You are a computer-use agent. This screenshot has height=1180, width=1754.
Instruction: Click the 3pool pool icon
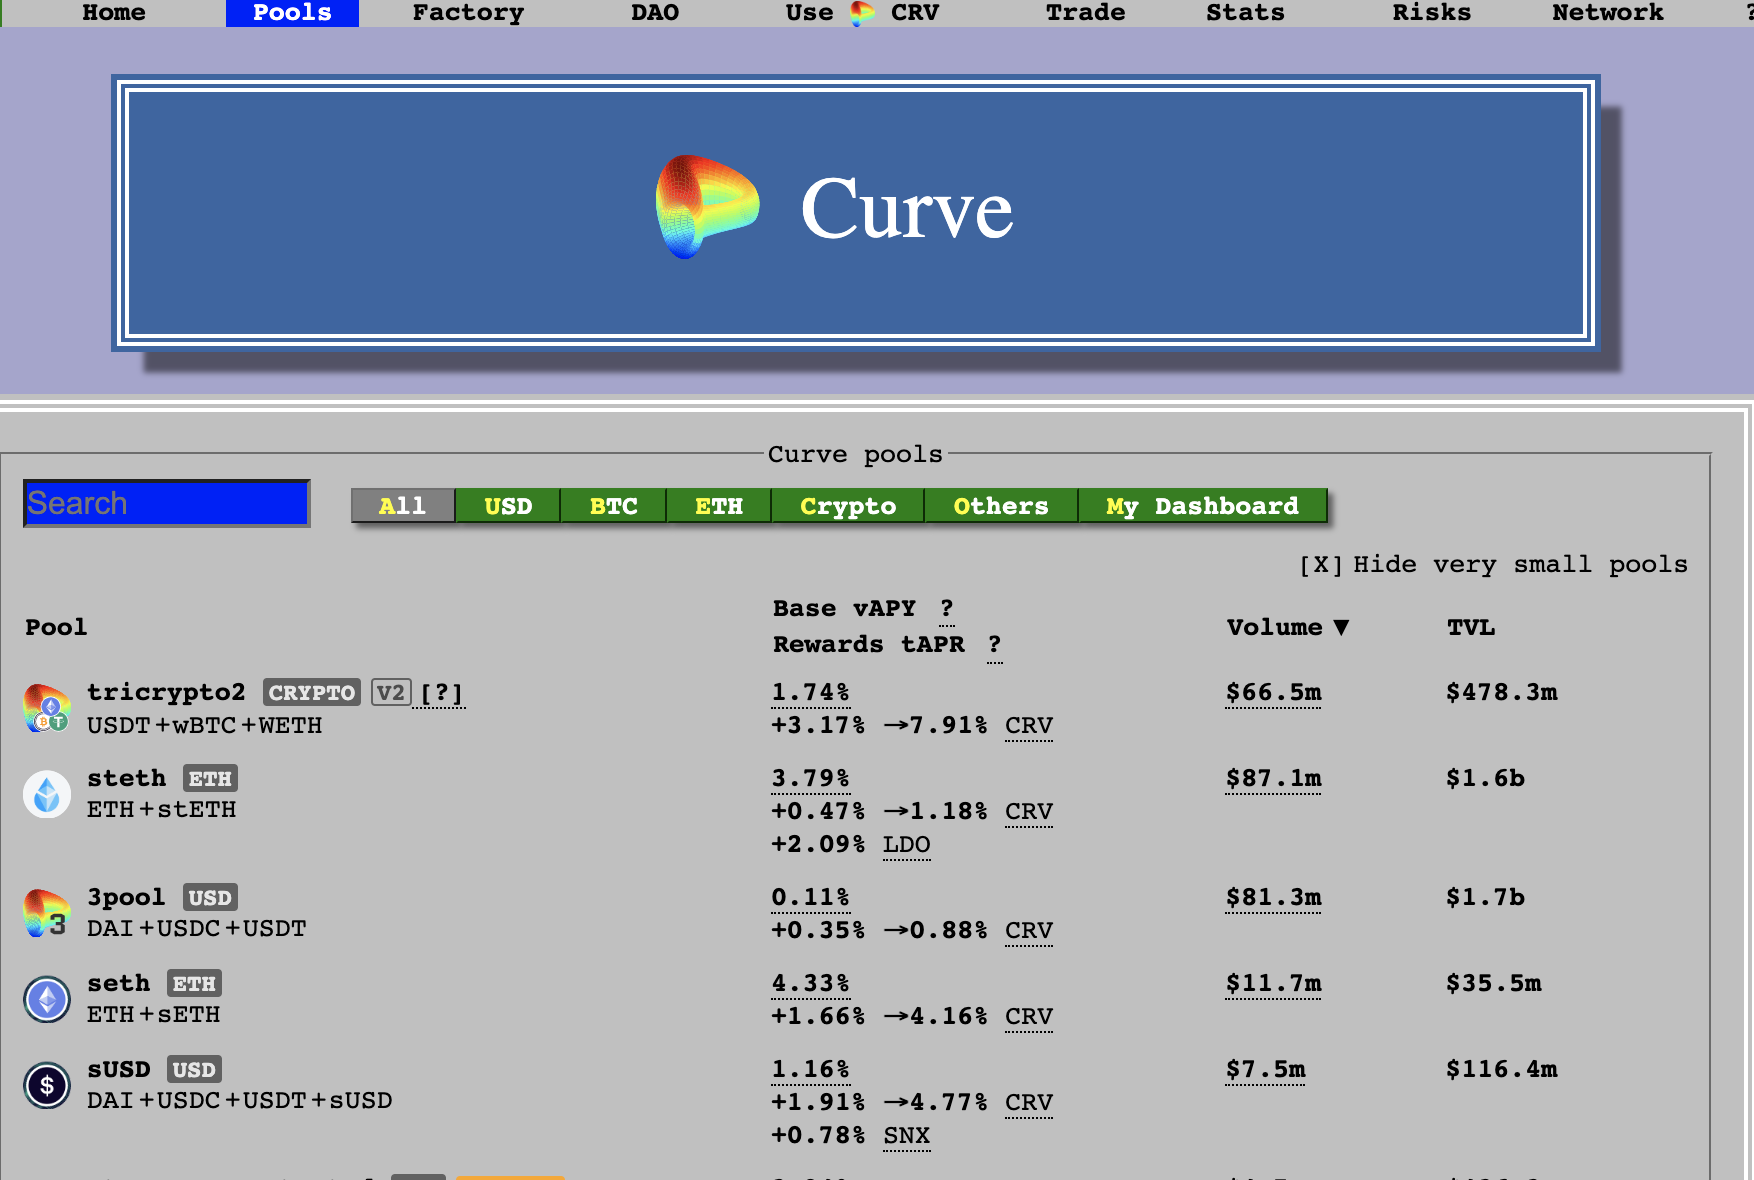pos(47,913)
